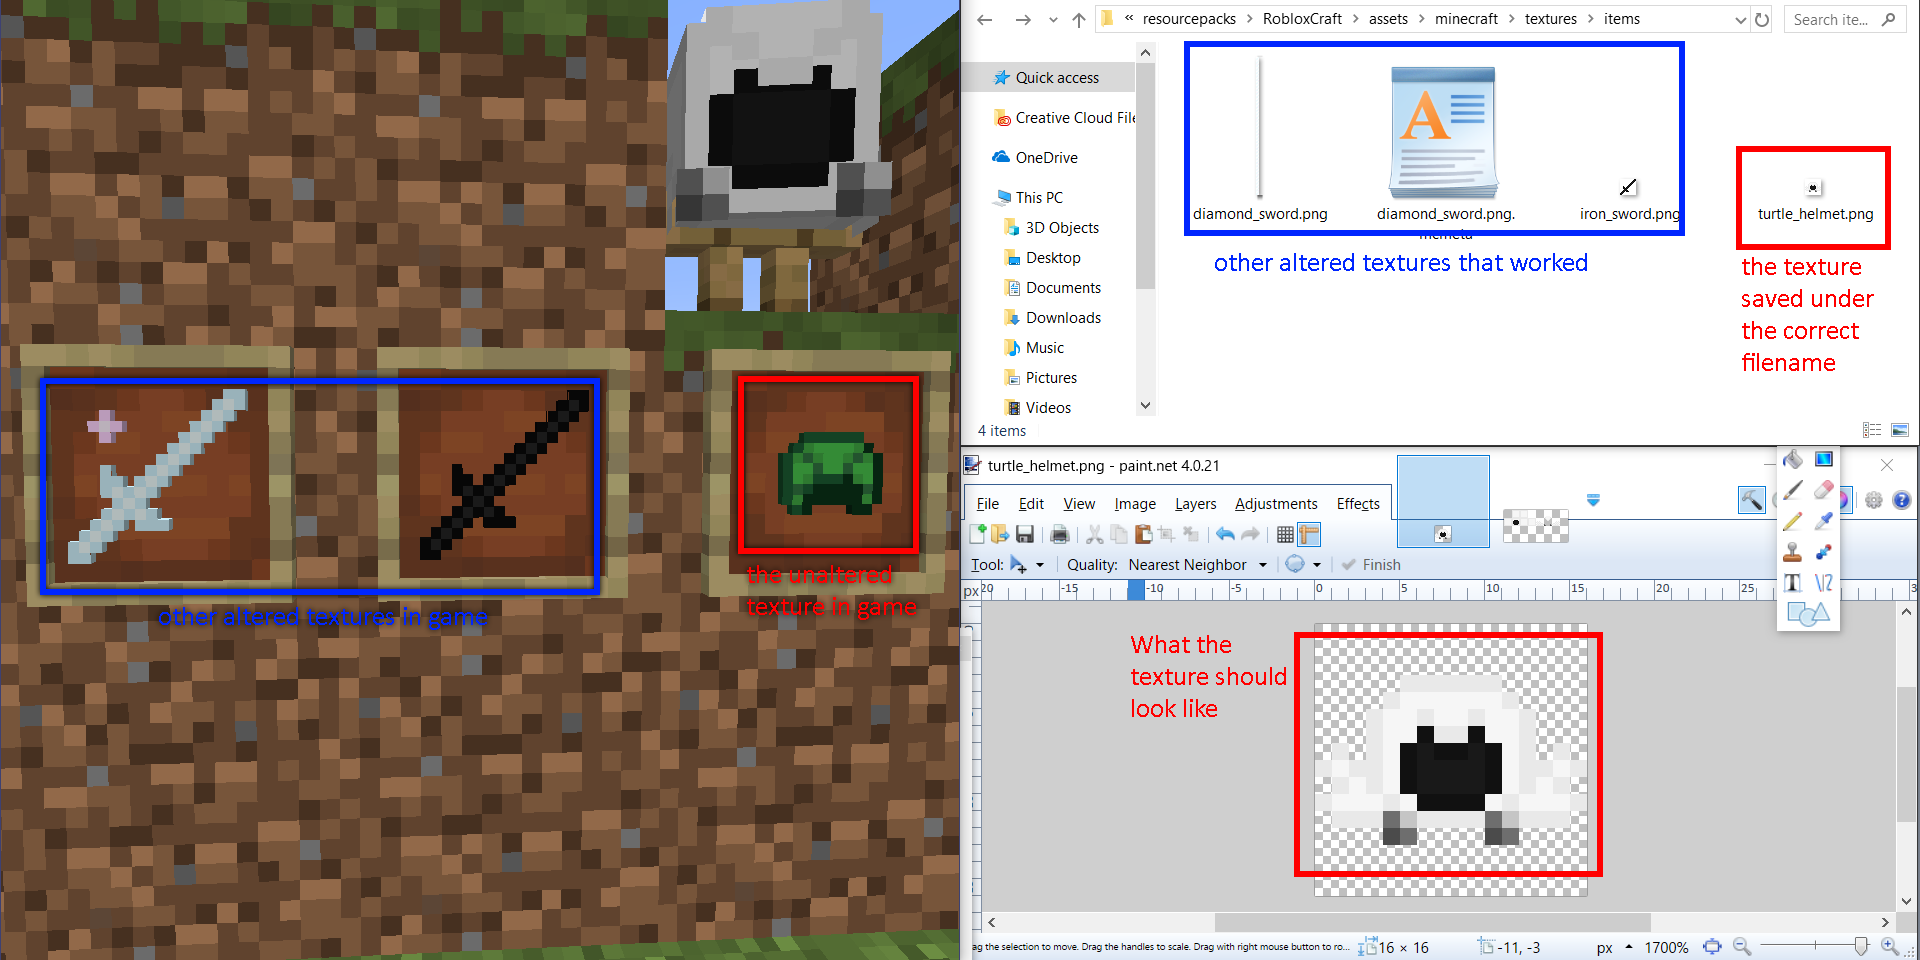
Task: Click the zoom out magnifier
Action: pyautogui.click(x=1742, y=946)
